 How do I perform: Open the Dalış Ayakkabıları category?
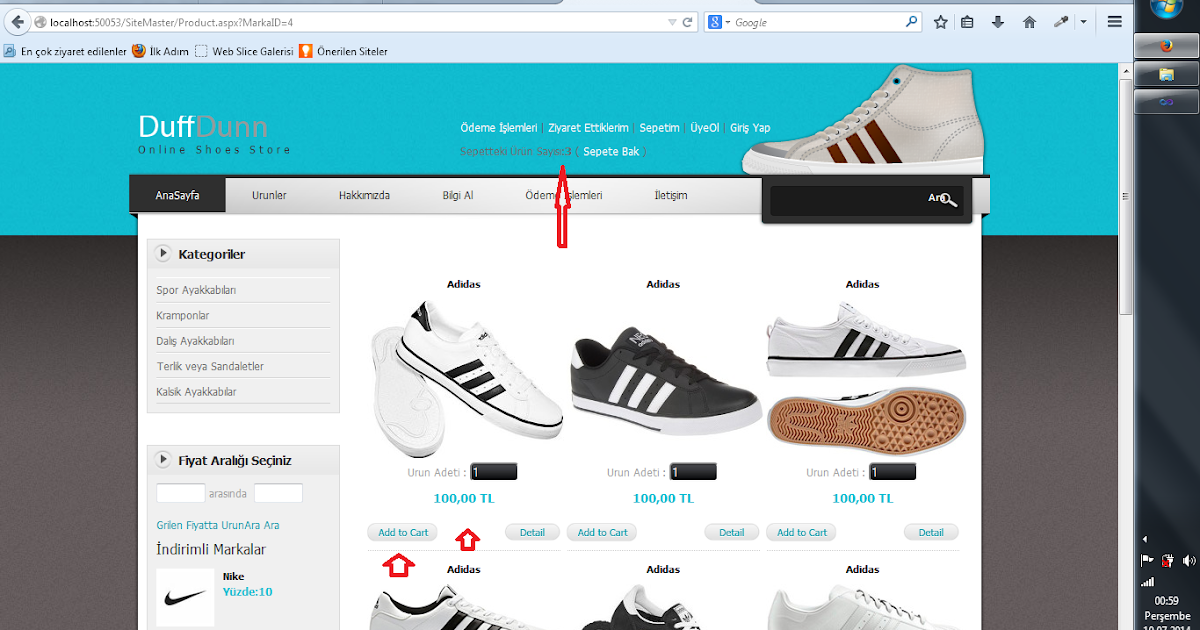(x=195, y=341)
